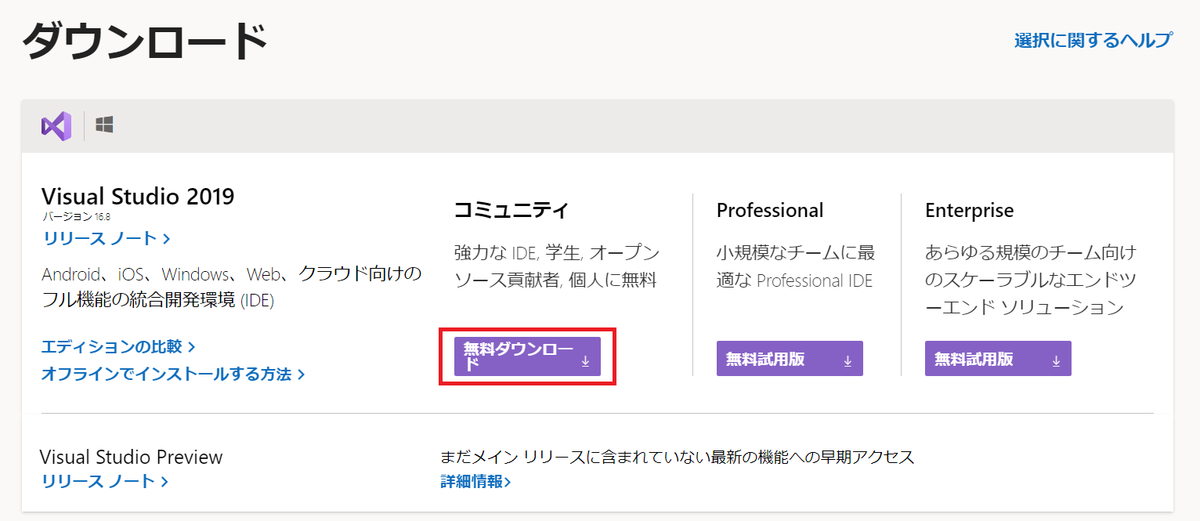Click the Professional IDE description text
Screen dimensions: 1200x521
[x=796, y=266]
